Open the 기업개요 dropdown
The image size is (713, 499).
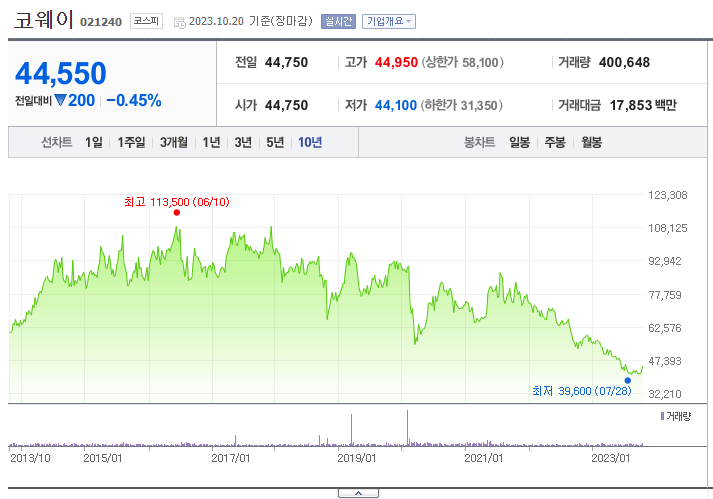click(389, 21)
